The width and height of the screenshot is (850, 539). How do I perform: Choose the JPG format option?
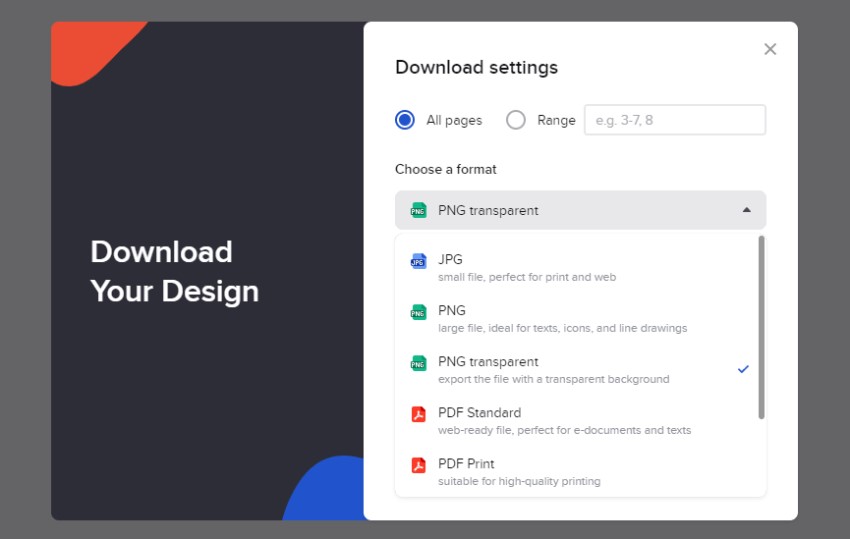(576, 268)
